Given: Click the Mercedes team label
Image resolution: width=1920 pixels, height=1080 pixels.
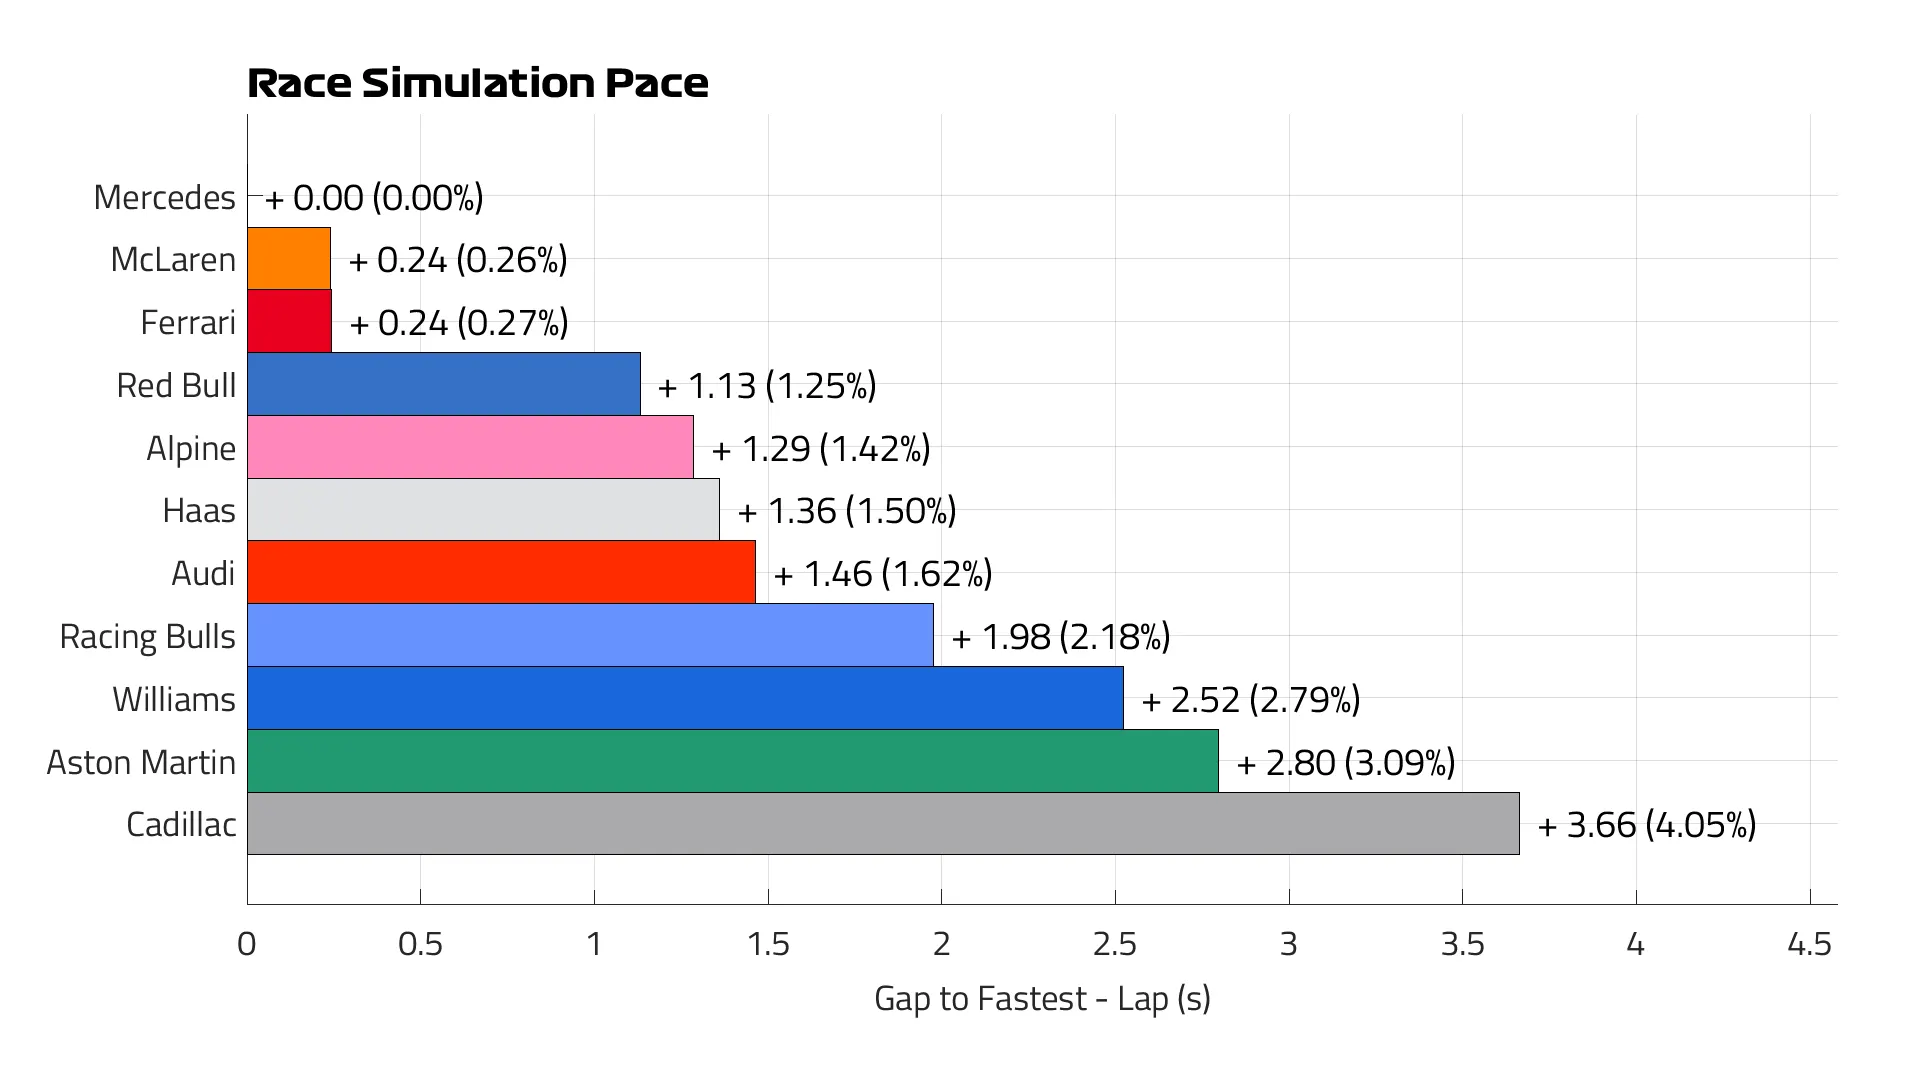Looking at the screenshot, I should tap(164, 198).
